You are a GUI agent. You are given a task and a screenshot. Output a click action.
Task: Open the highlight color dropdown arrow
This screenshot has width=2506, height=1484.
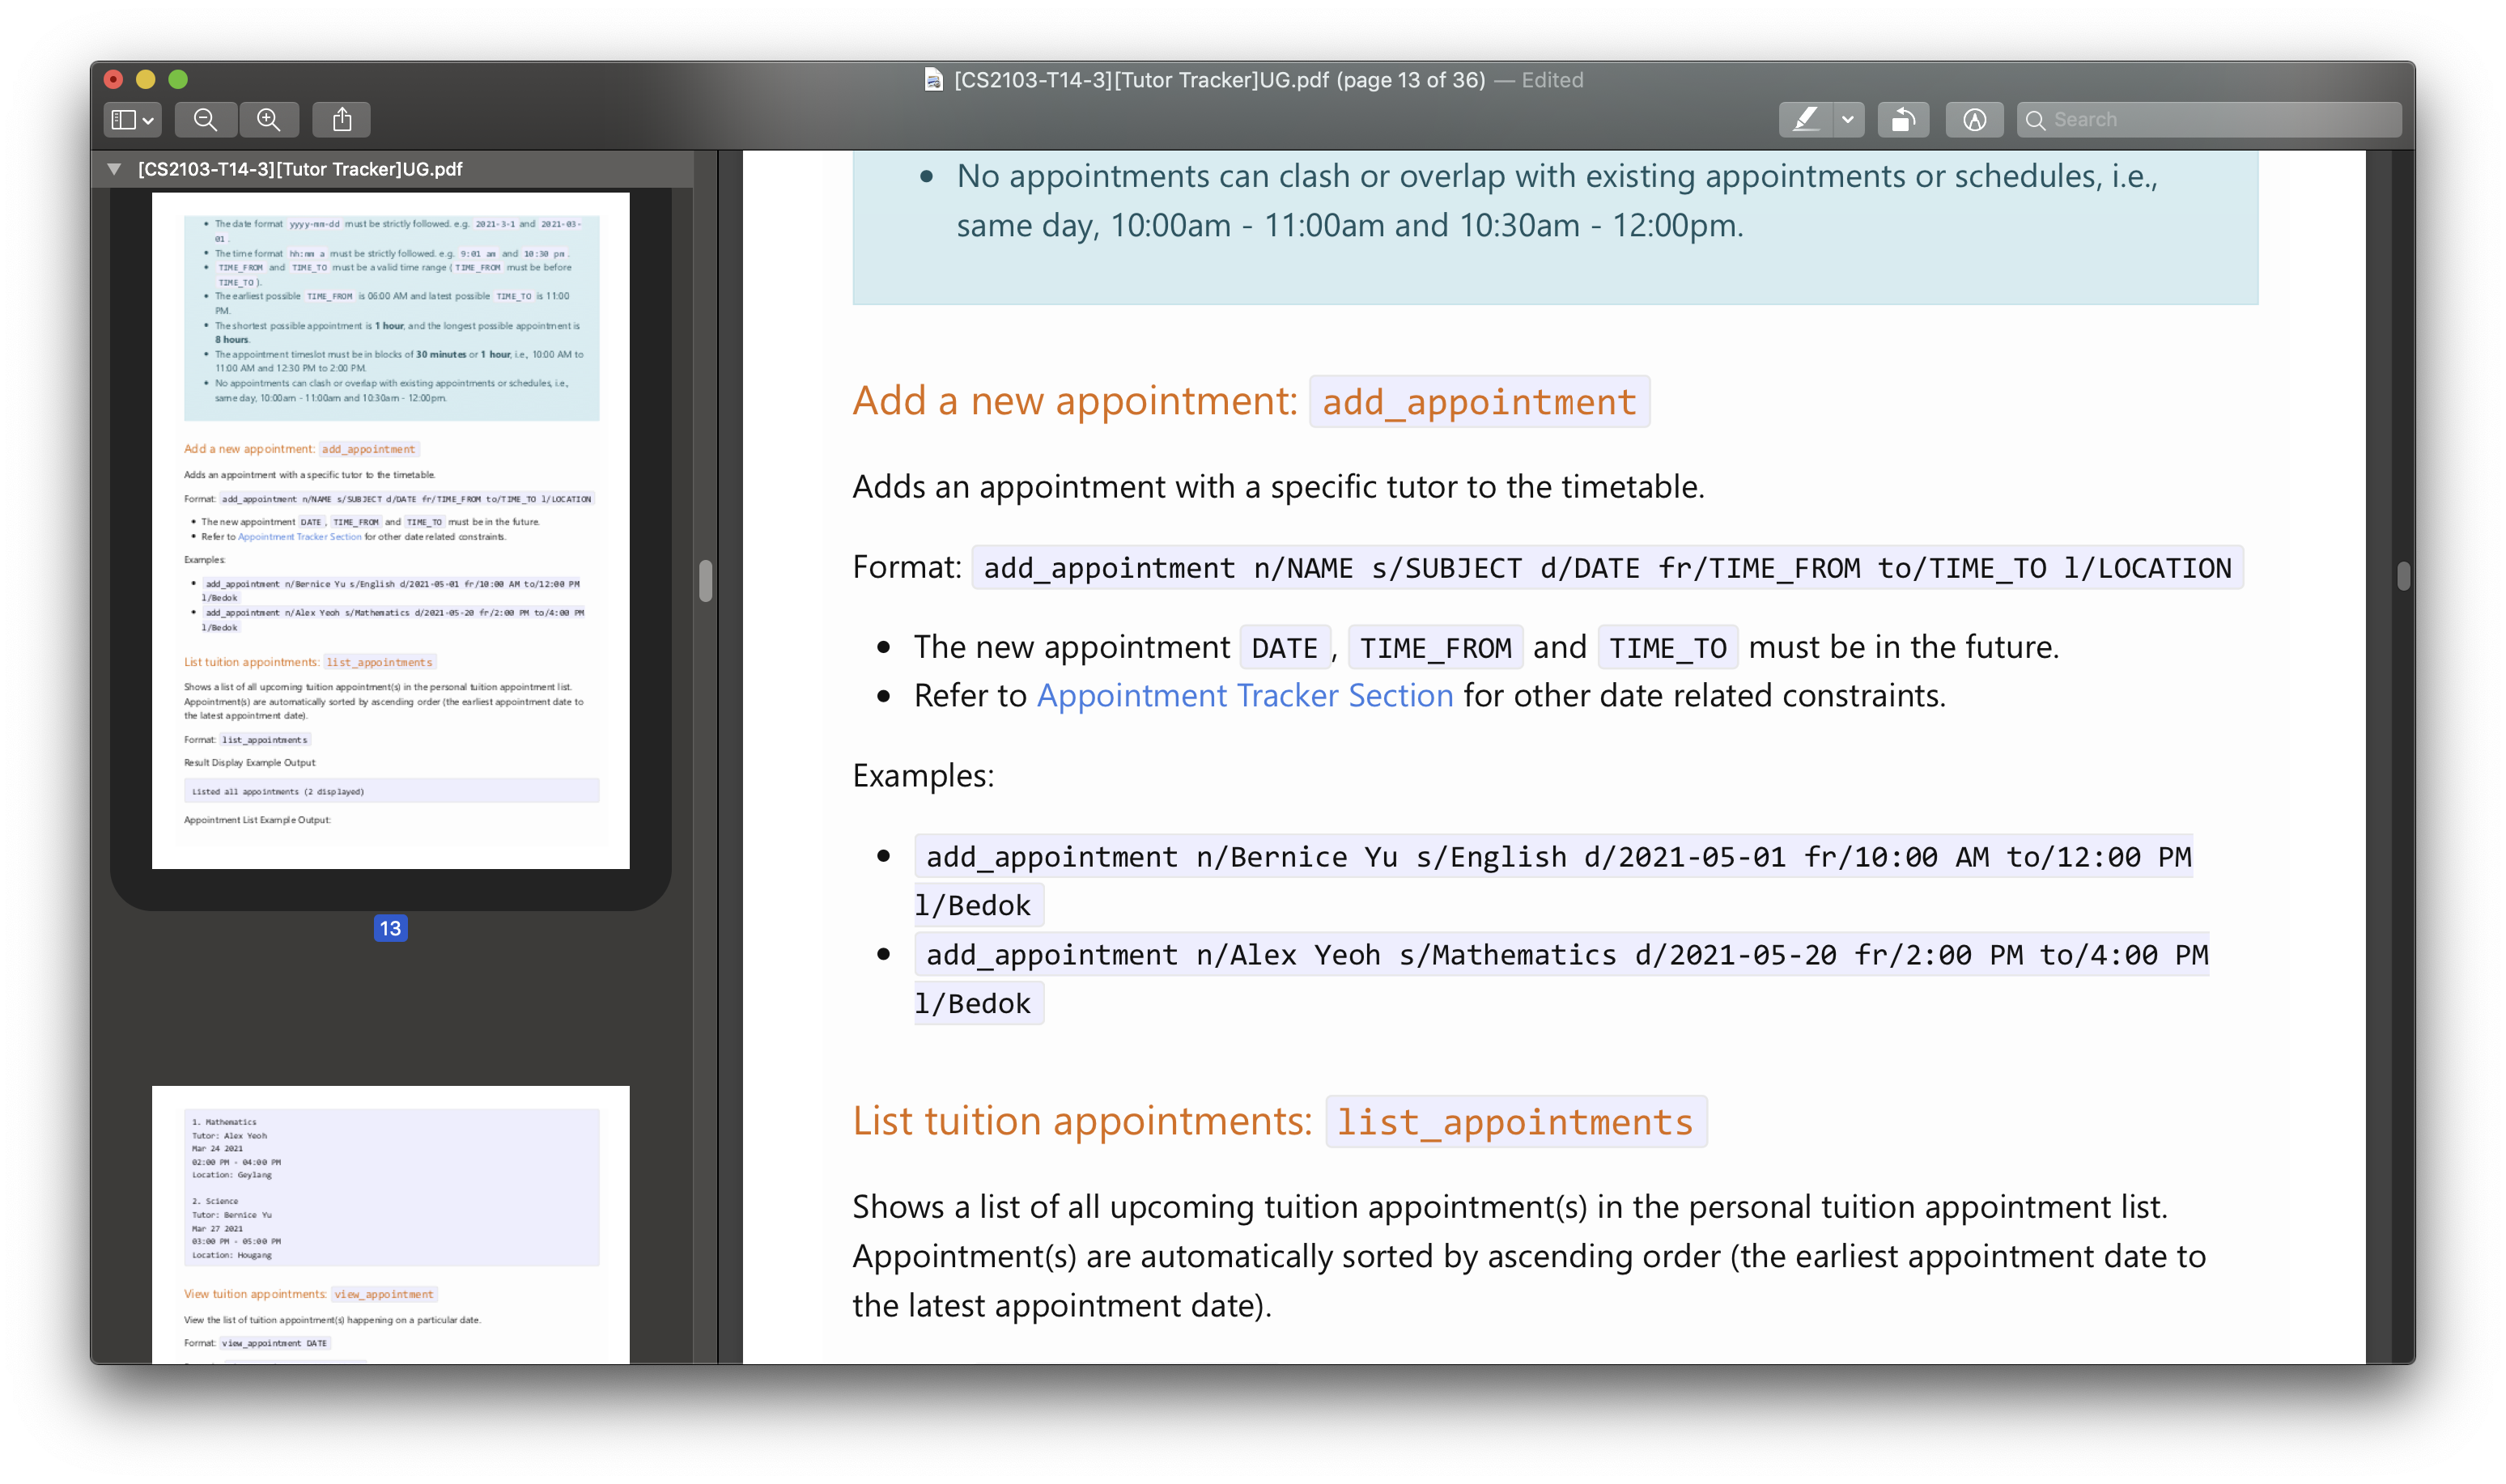(1848, 120)
